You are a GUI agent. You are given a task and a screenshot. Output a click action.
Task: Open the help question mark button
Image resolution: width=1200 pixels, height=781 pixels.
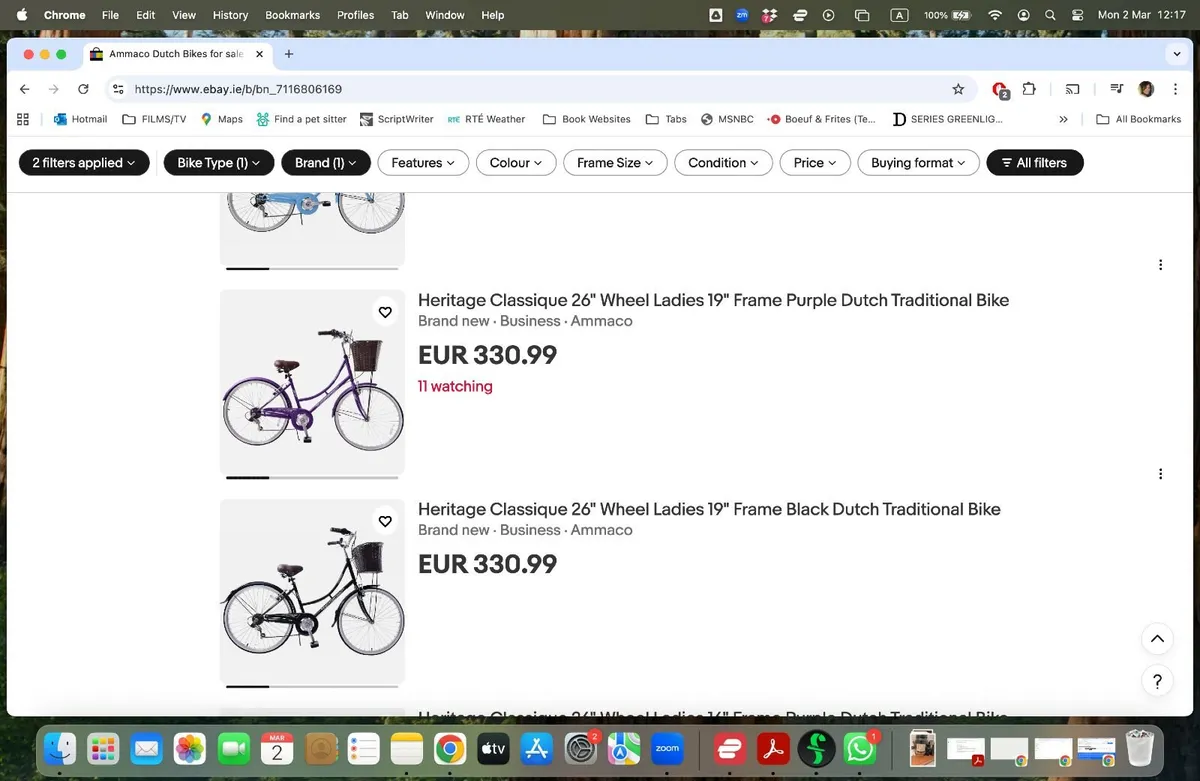click(x=1157, y=681)
